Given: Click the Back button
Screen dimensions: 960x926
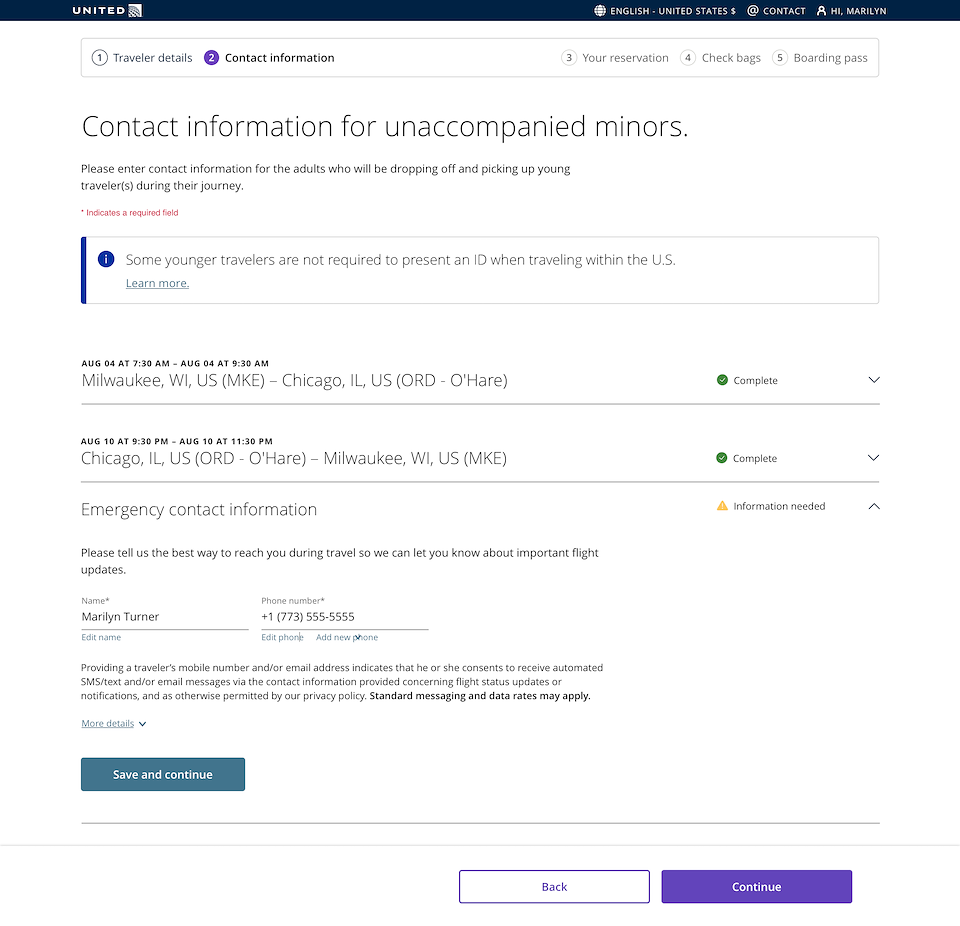Looking at the screenshot, I should [x=554, y=886].
